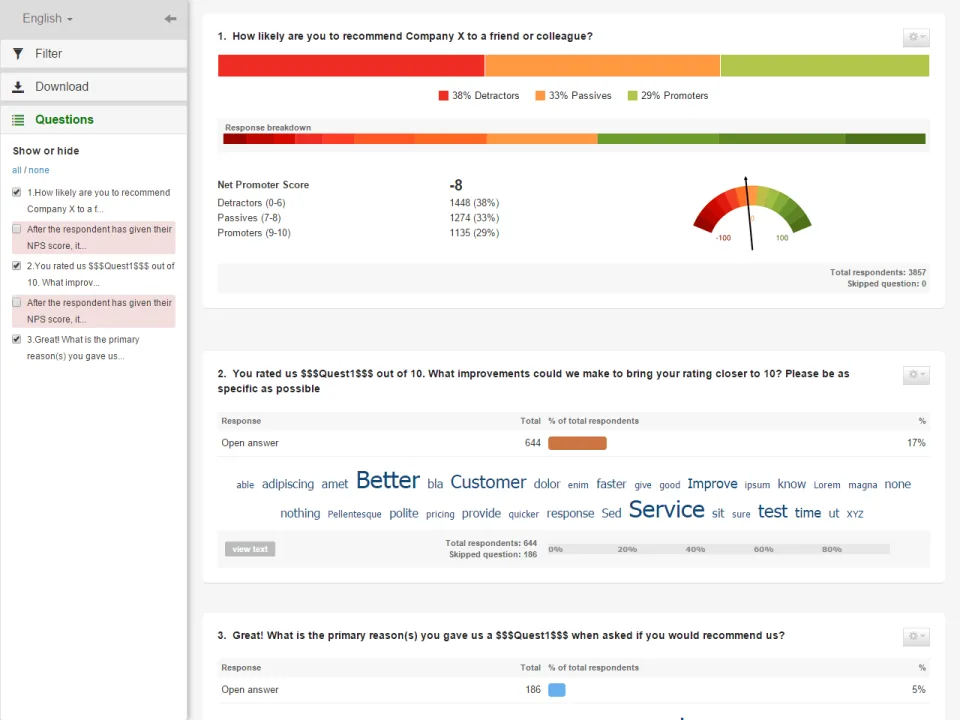This screenshot has width=960, height=720.
Task: Click the NPS gauge chart
Action: point(752,213)
